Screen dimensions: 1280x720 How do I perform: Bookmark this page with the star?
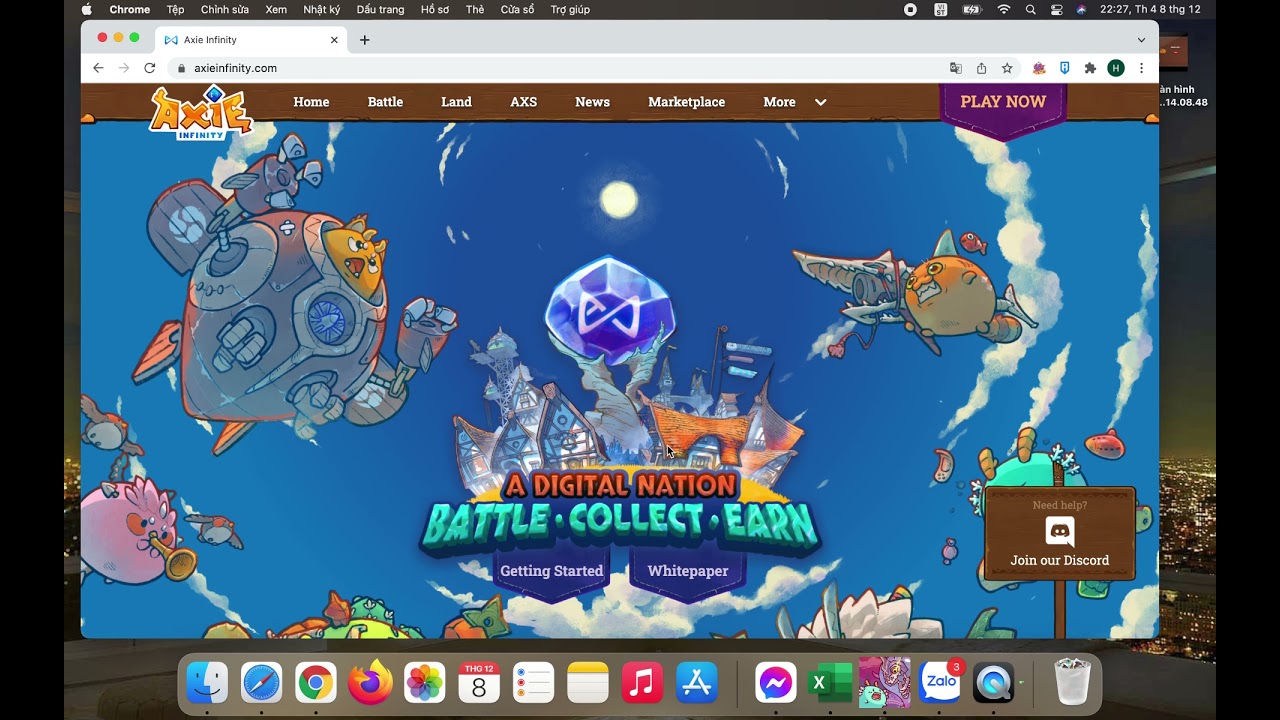[1007, 68]
